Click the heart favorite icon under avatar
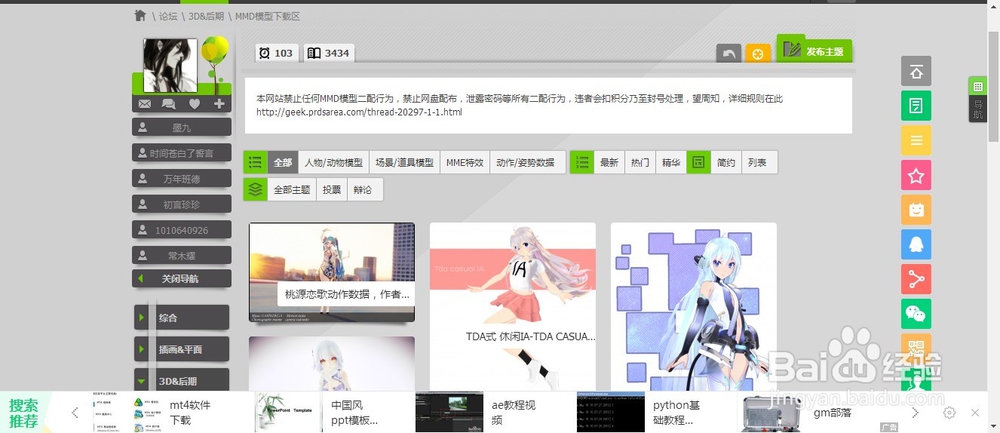 (194, 103)
